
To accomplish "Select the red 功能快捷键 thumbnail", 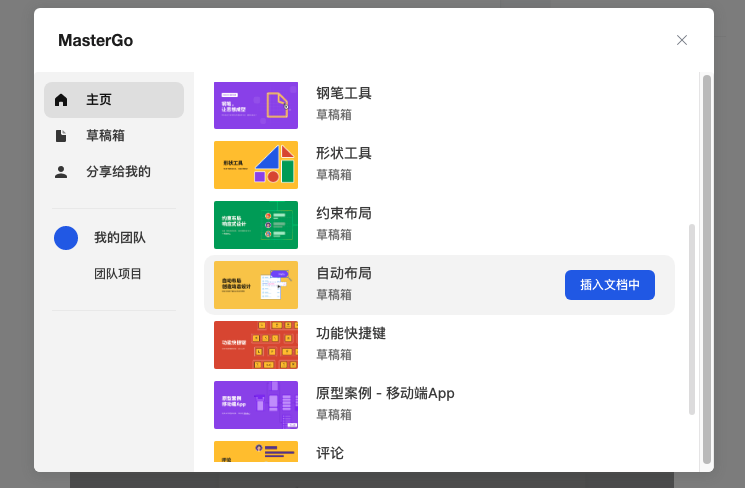I will 256,345.
